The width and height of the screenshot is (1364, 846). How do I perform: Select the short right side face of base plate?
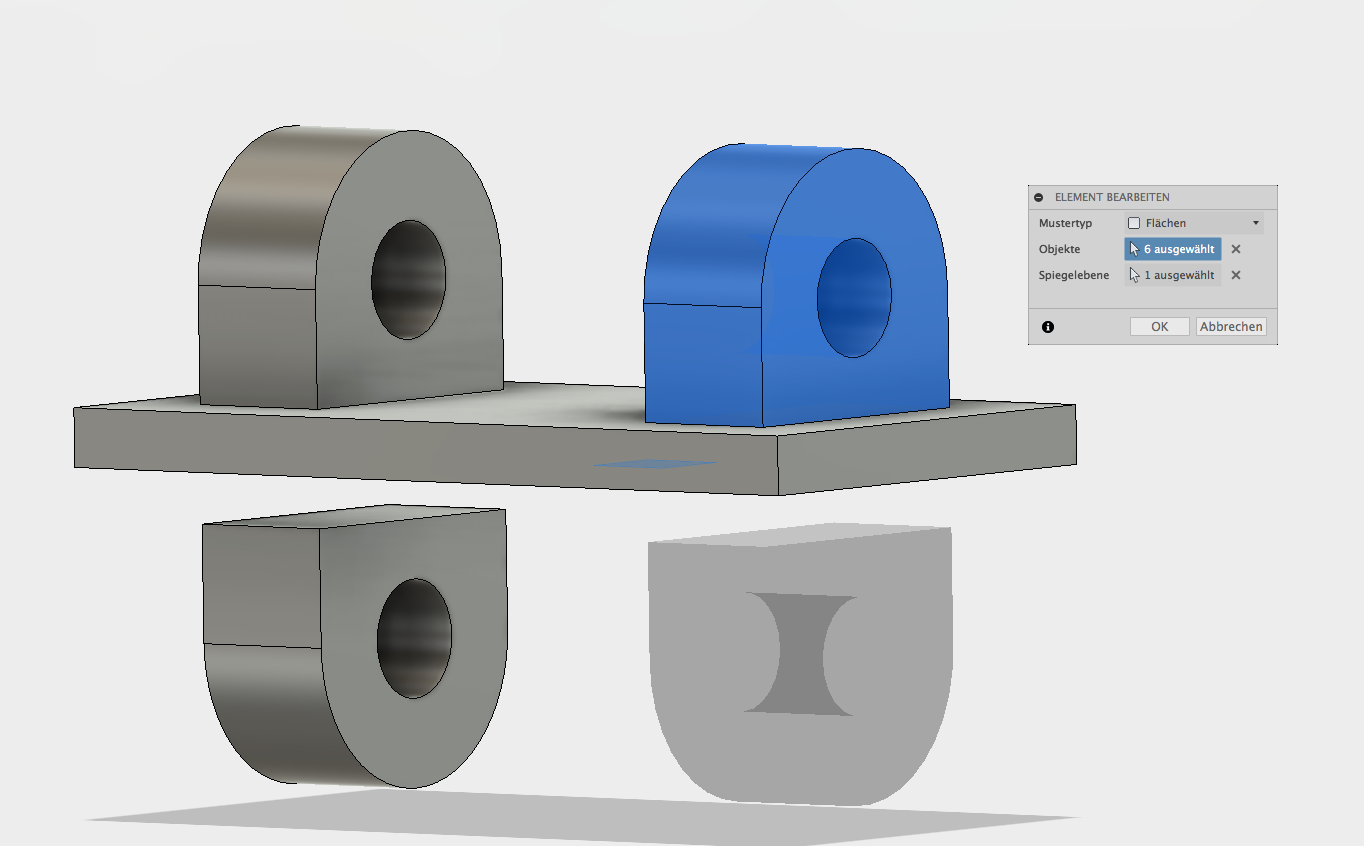coord(925,450)
